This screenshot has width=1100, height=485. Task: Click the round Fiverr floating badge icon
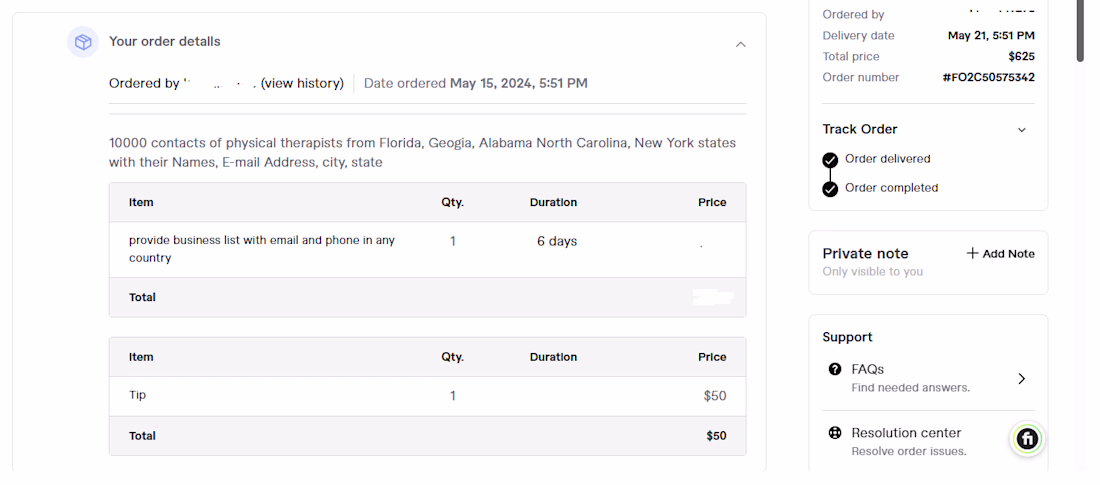(1028, 439)
